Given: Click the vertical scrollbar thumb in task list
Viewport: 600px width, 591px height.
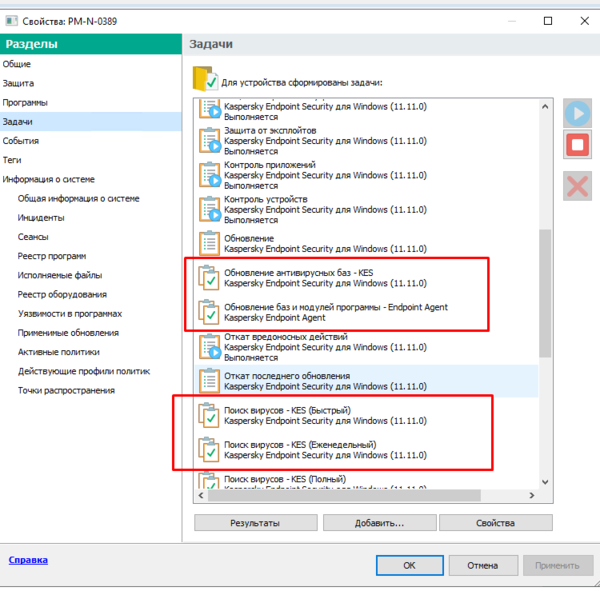Looking at the screenshot, I should [x=545, y=293].
